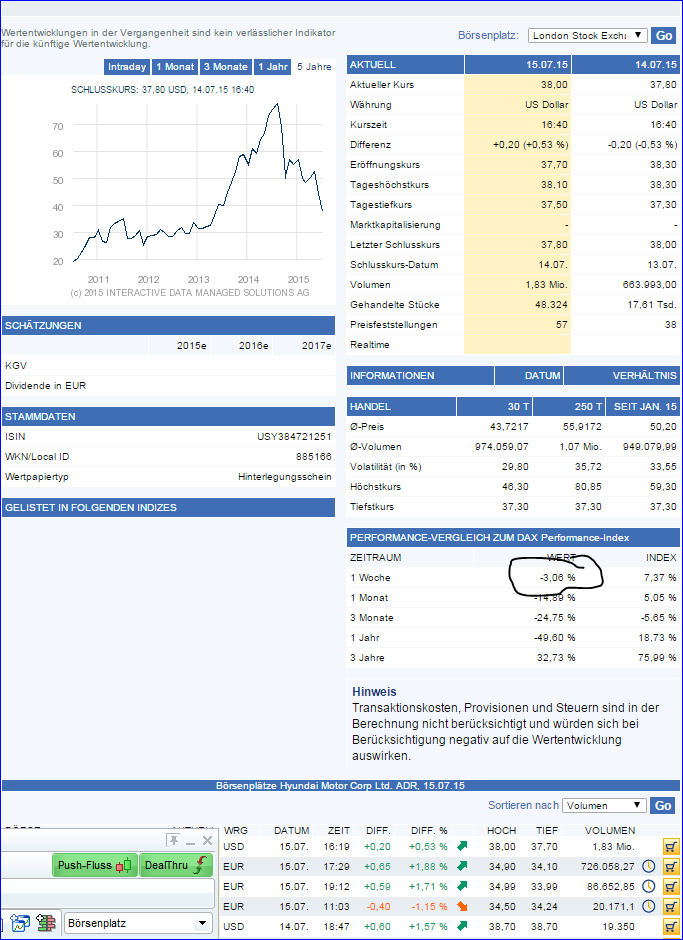The image size is (683, 940).
Task: Click the cart icon in the 86.652,85 volume row
Action: pyautogui.click(x=670, y=885)
